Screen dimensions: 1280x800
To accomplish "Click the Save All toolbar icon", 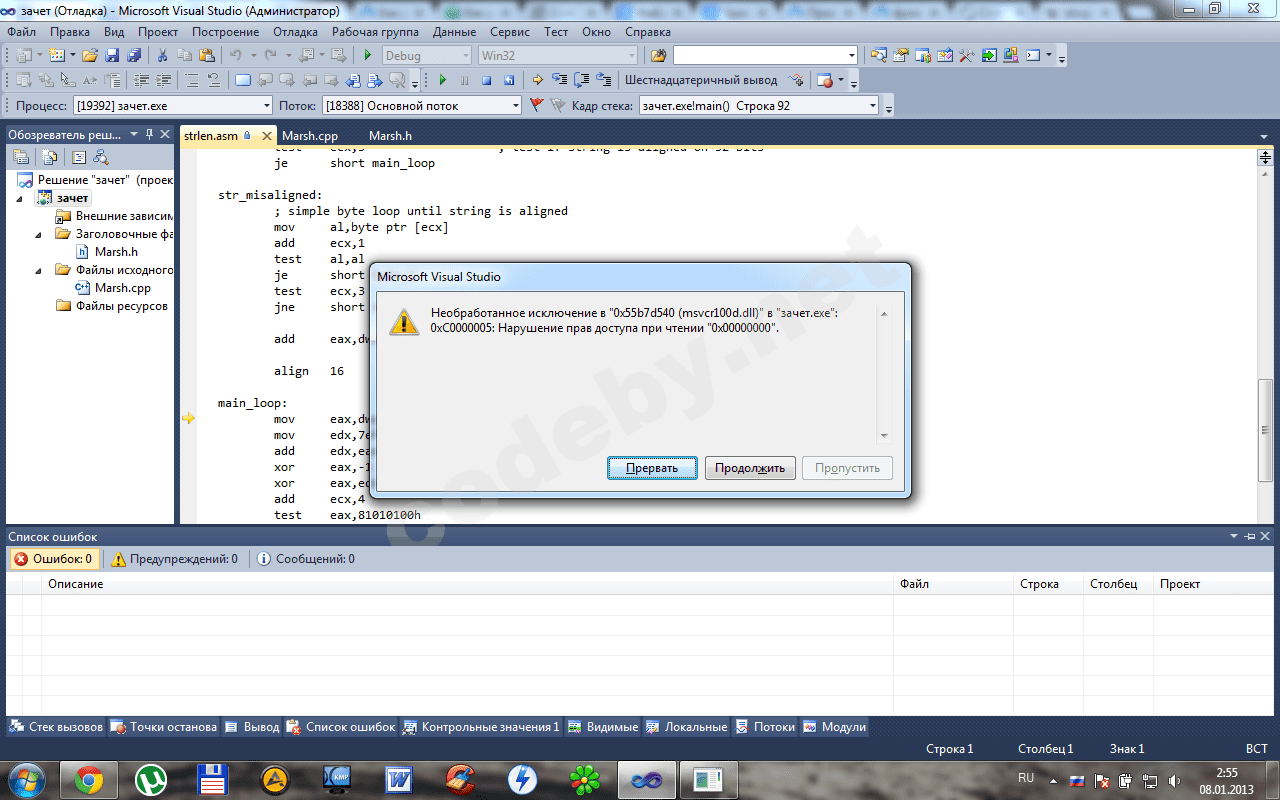I will 132,56.
